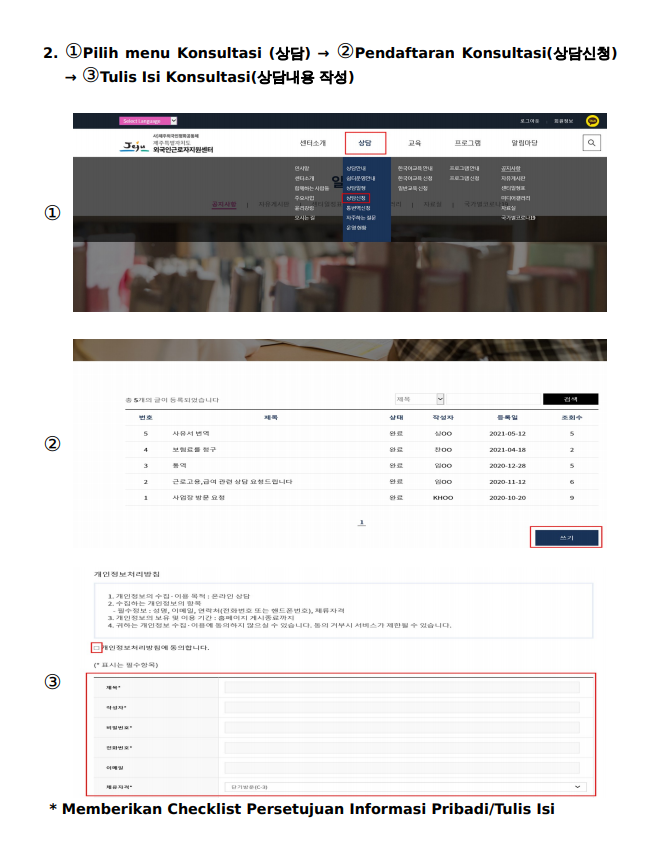Click the magnifier search icon in header
Image resolution: width=664 pixels, height=860 pixels.
pos(593,143)
